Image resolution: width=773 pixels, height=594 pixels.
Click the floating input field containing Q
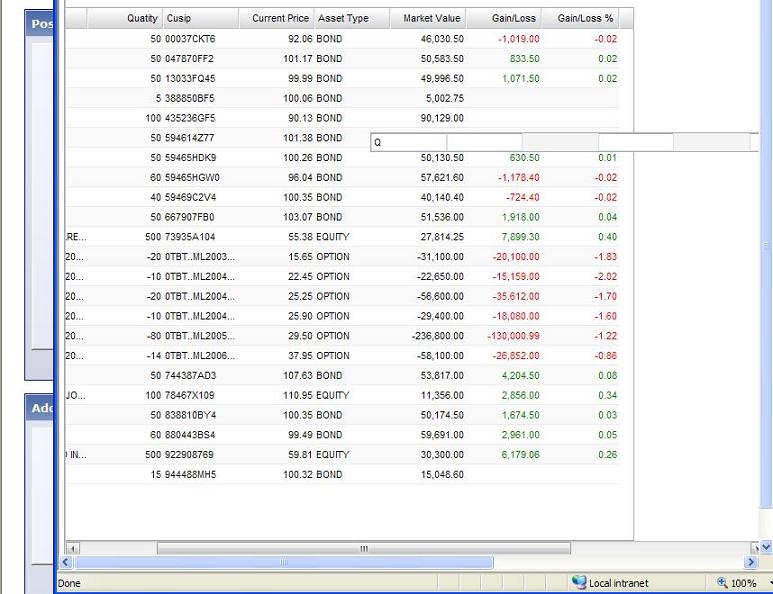pyautogui.click(x=408, y=143)
